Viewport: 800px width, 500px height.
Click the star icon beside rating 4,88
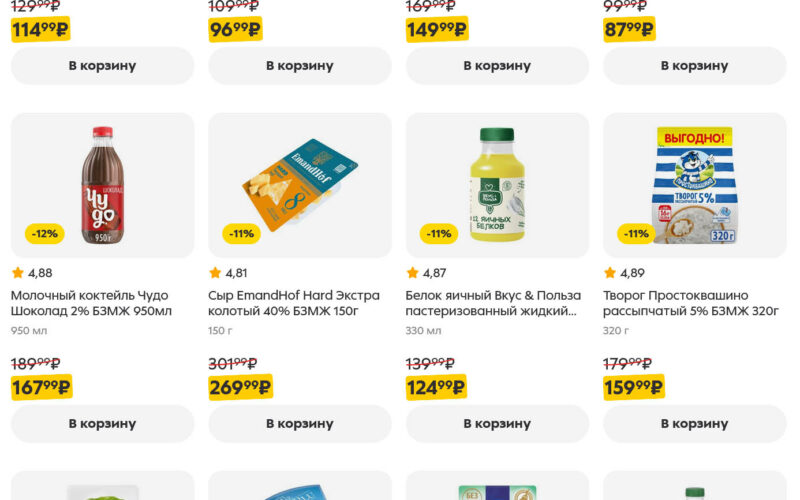click(17, 273)
